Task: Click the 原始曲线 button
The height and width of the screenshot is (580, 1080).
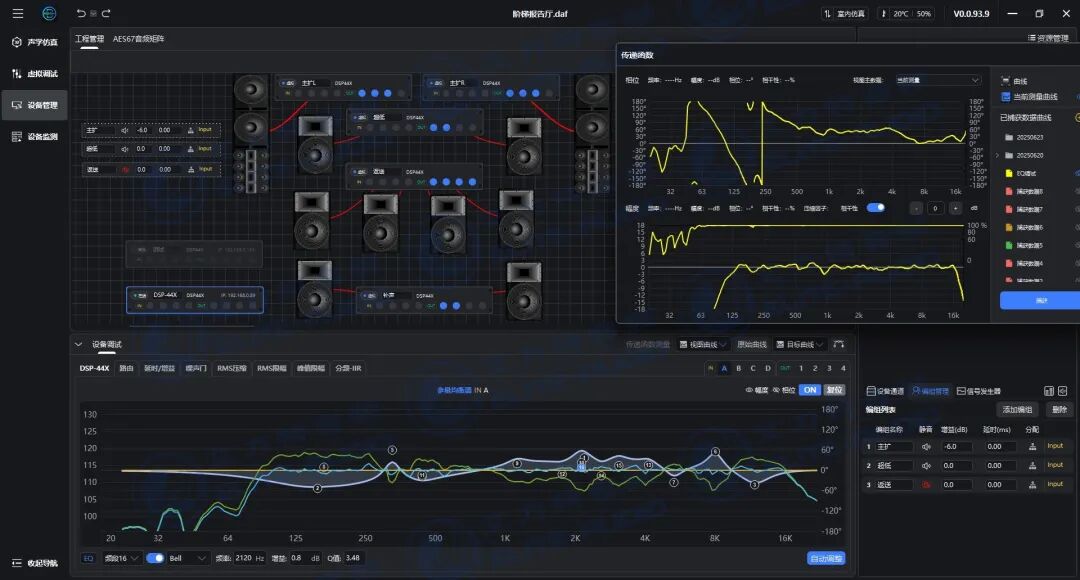Action: (x=751, y=344)
